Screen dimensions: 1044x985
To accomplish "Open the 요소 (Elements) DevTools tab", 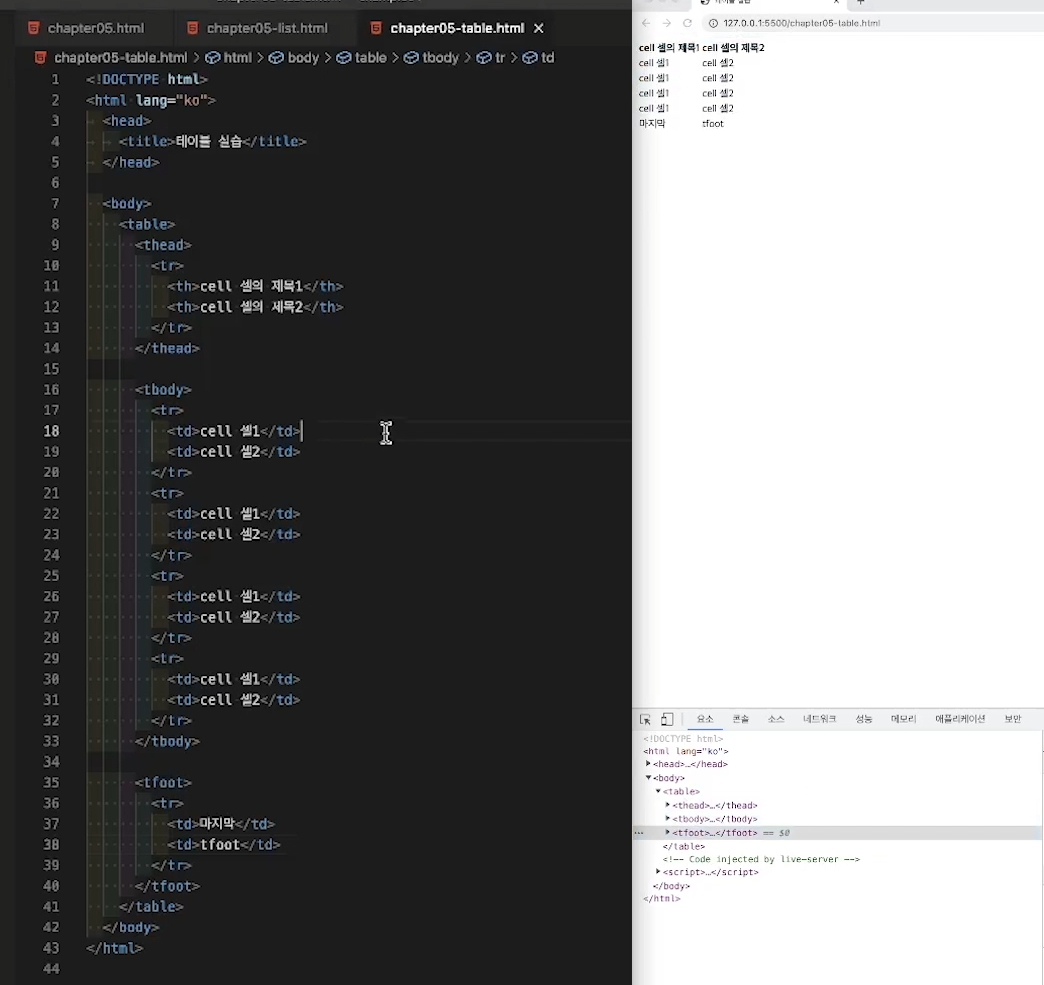I will [x=704, y=719].
